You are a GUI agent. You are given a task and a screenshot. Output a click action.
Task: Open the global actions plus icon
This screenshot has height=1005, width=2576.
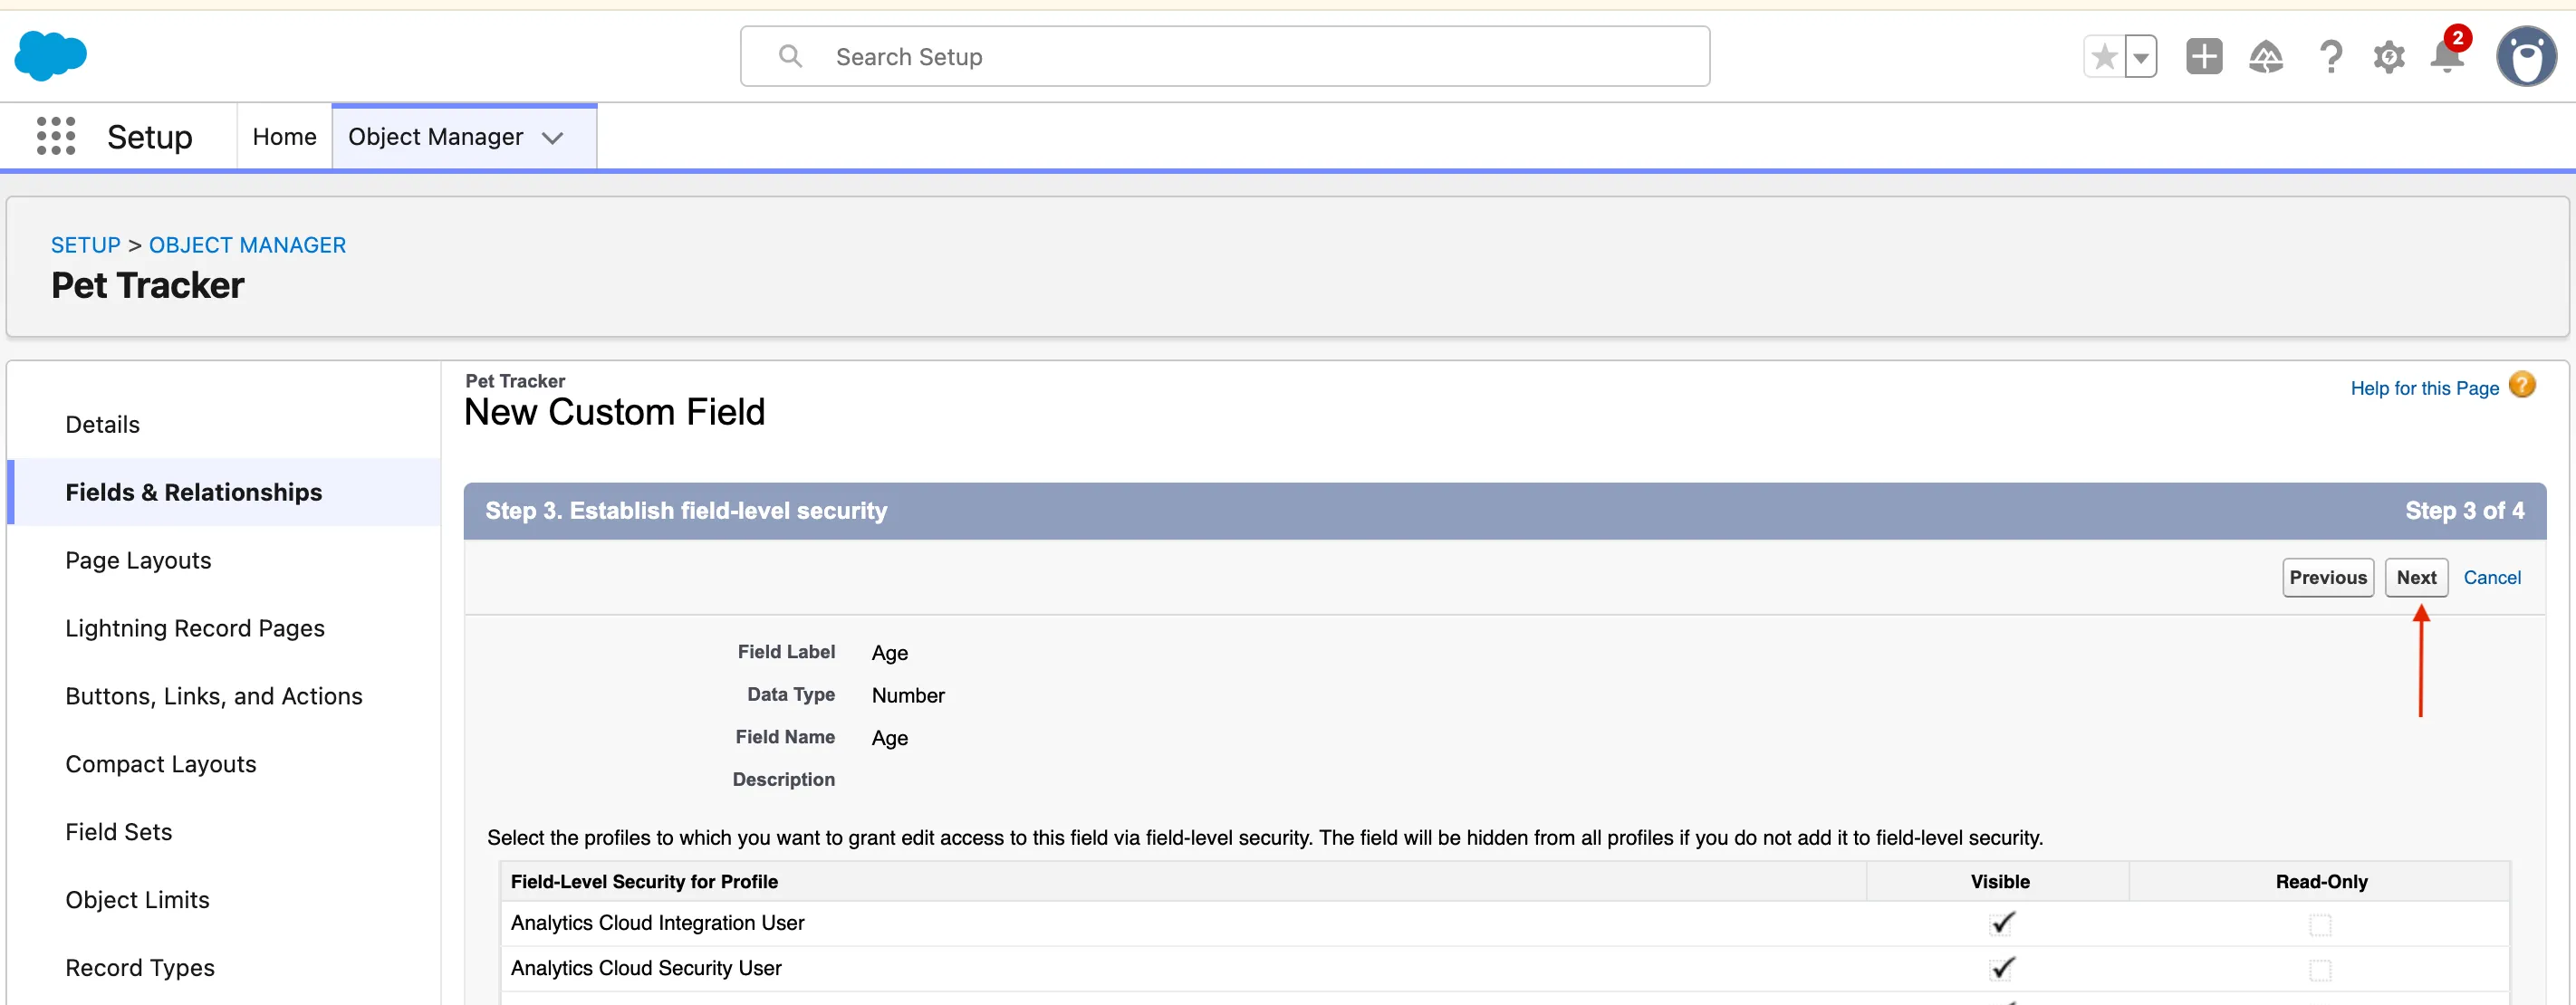2204,57
